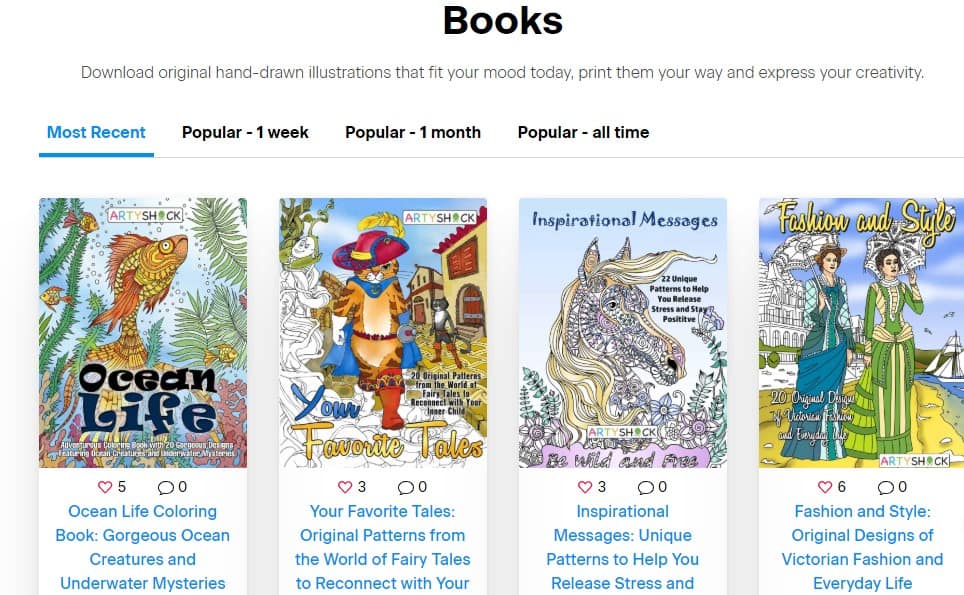Visit Fashion and Style title link
The width and height of the screenshot is (964, 595).
(x=863, y=547)
